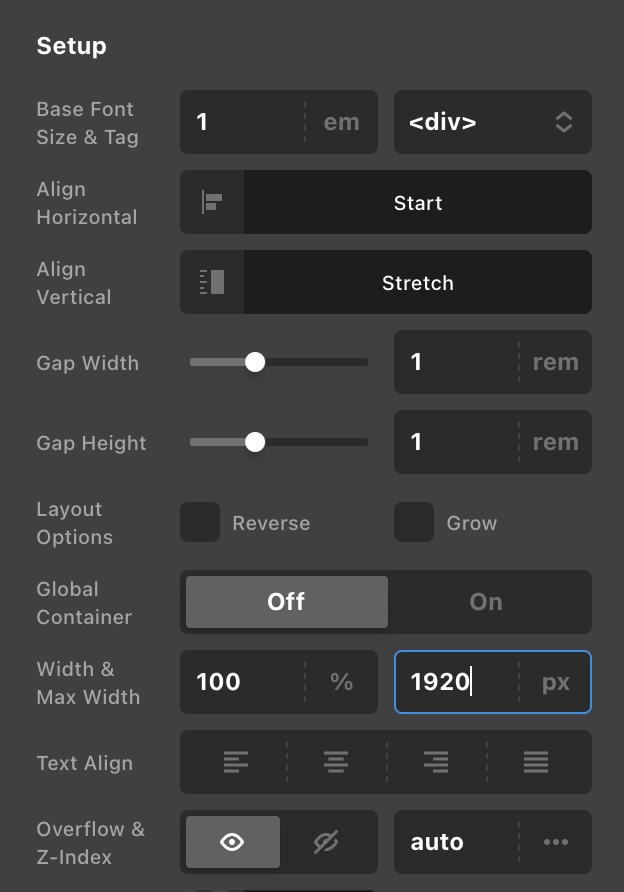624x892 pixels.
Task: Open the Stretch vertical alignment selector
Action: (x=418, y=282)
